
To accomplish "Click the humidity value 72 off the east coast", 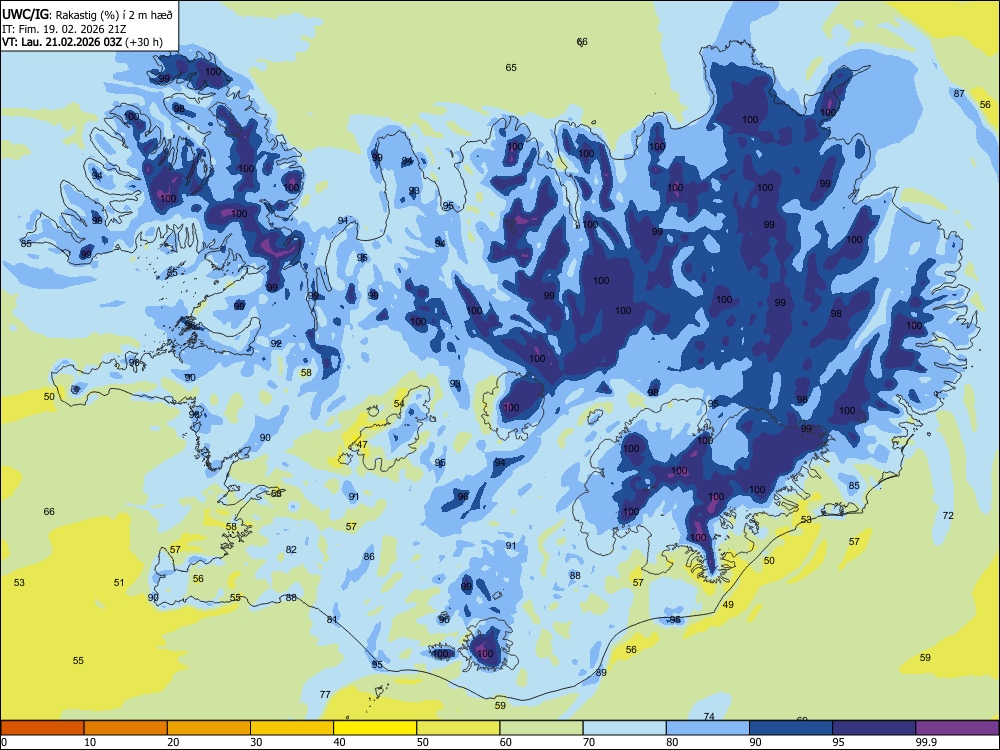I will (x=948, y=515).
